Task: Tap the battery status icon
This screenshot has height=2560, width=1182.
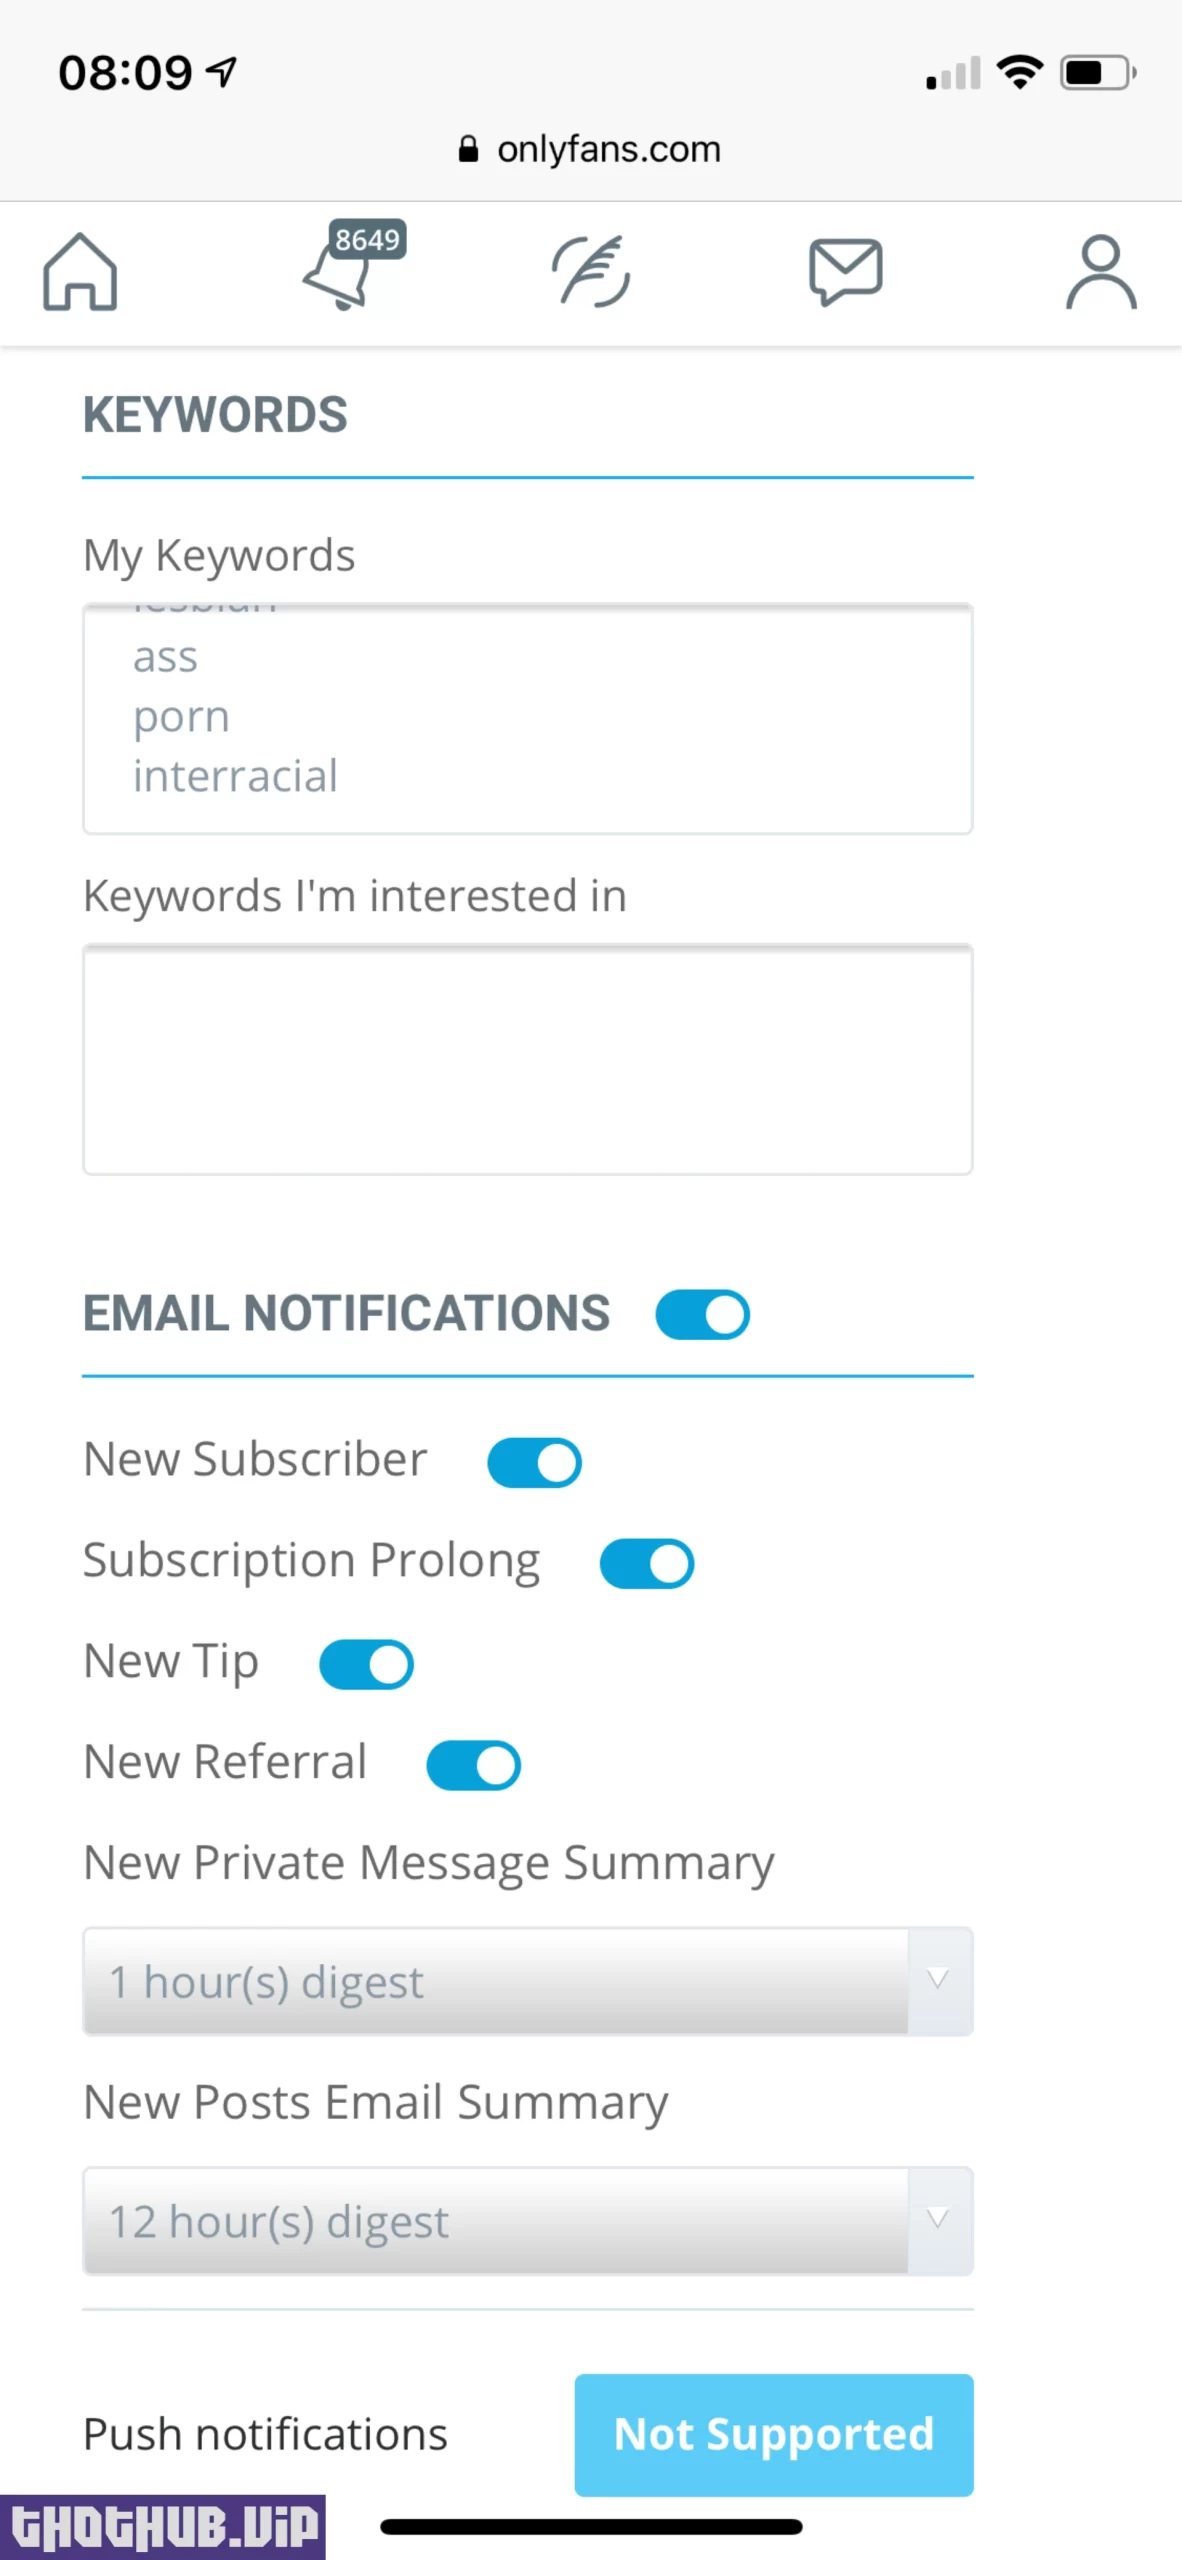Action: tap(1097, 73)
